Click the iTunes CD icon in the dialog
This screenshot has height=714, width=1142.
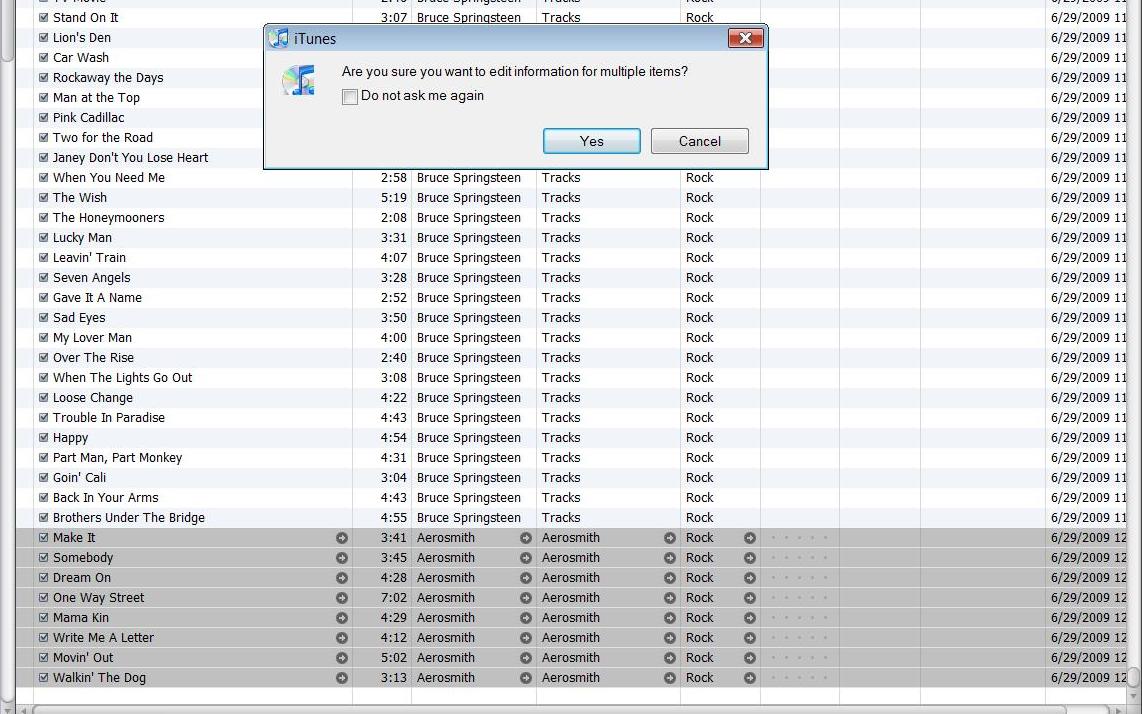coord(299,80)
